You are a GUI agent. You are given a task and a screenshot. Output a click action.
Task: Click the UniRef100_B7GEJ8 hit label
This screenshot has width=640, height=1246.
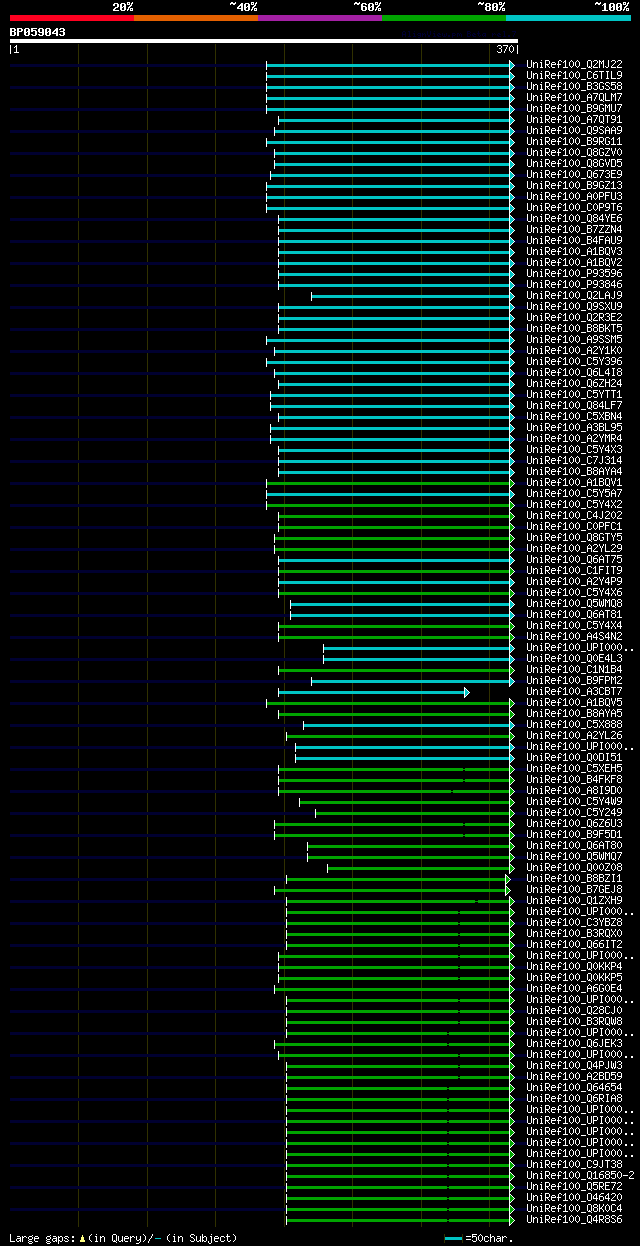point(574,889)
